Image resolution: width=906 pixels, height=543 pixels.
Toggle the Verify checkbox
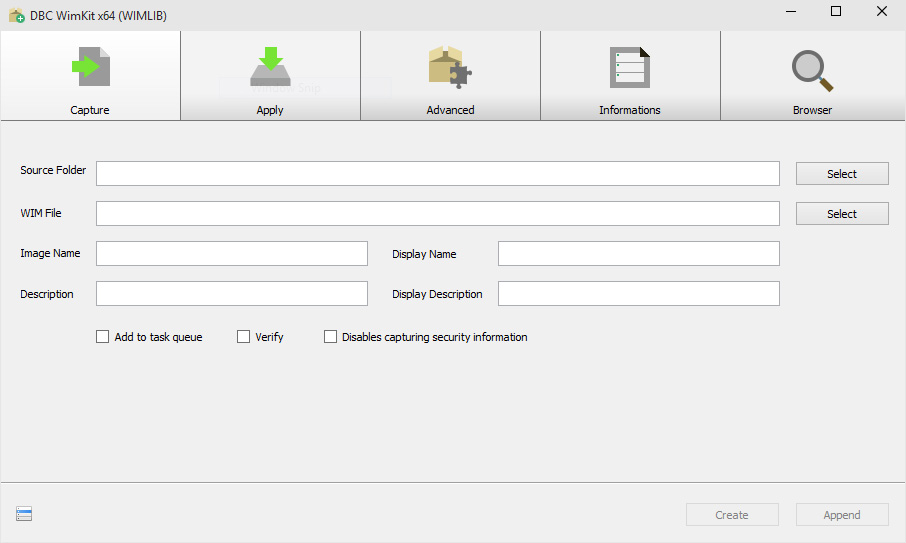coord(243,337)
